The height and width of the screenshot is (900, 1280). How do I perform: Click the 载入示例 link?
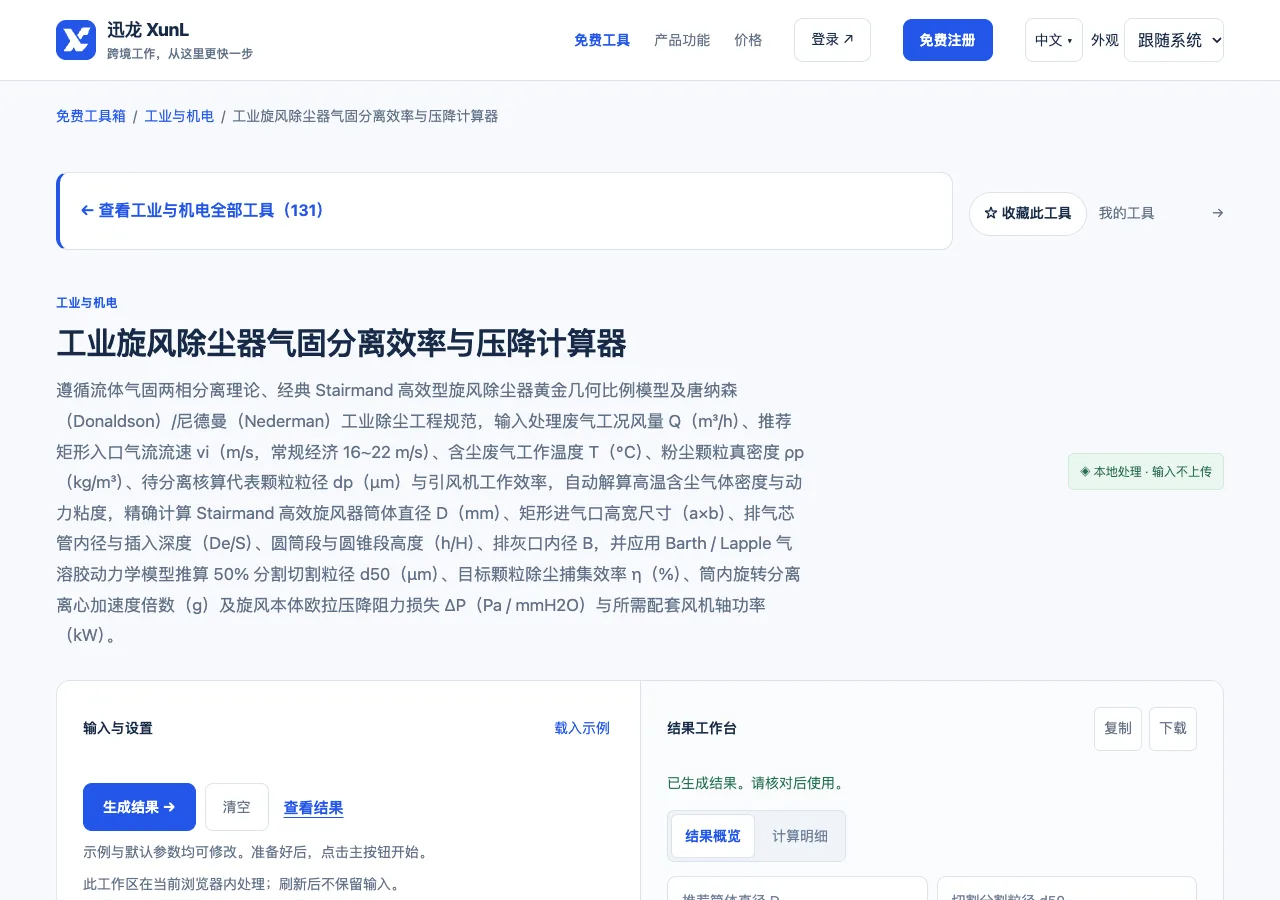pyautogui.click(x=582, y=728)
